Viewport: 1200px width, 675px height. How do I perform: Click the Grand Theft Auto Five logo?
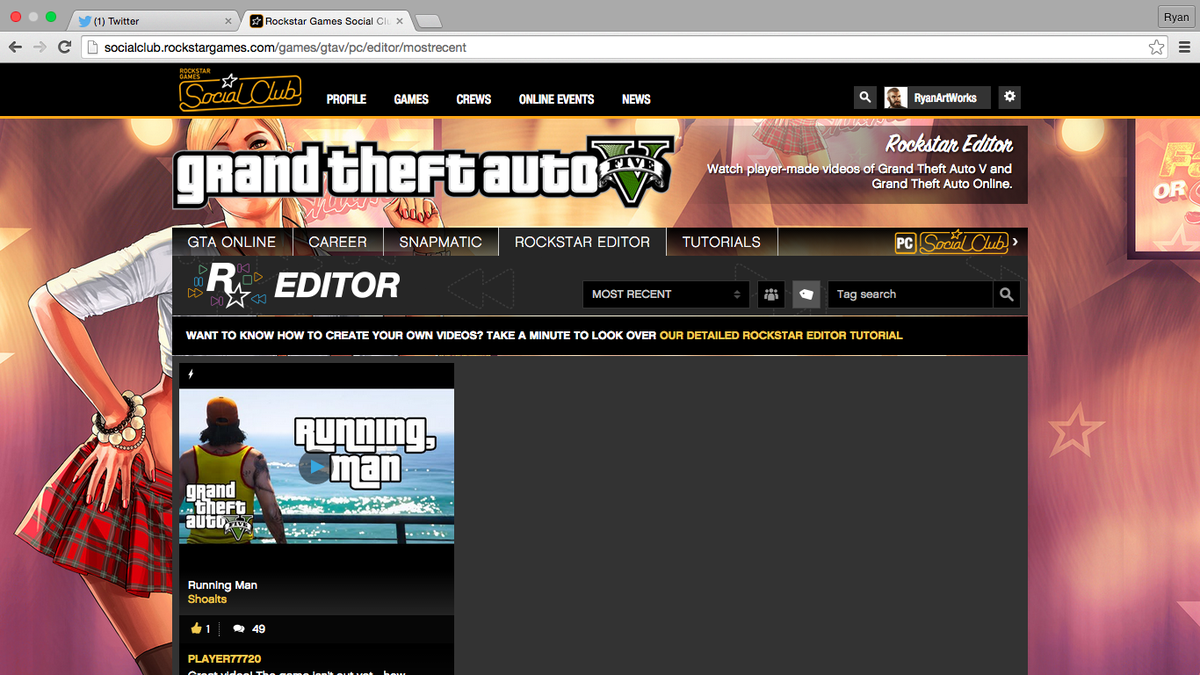[x=422, y=172]
